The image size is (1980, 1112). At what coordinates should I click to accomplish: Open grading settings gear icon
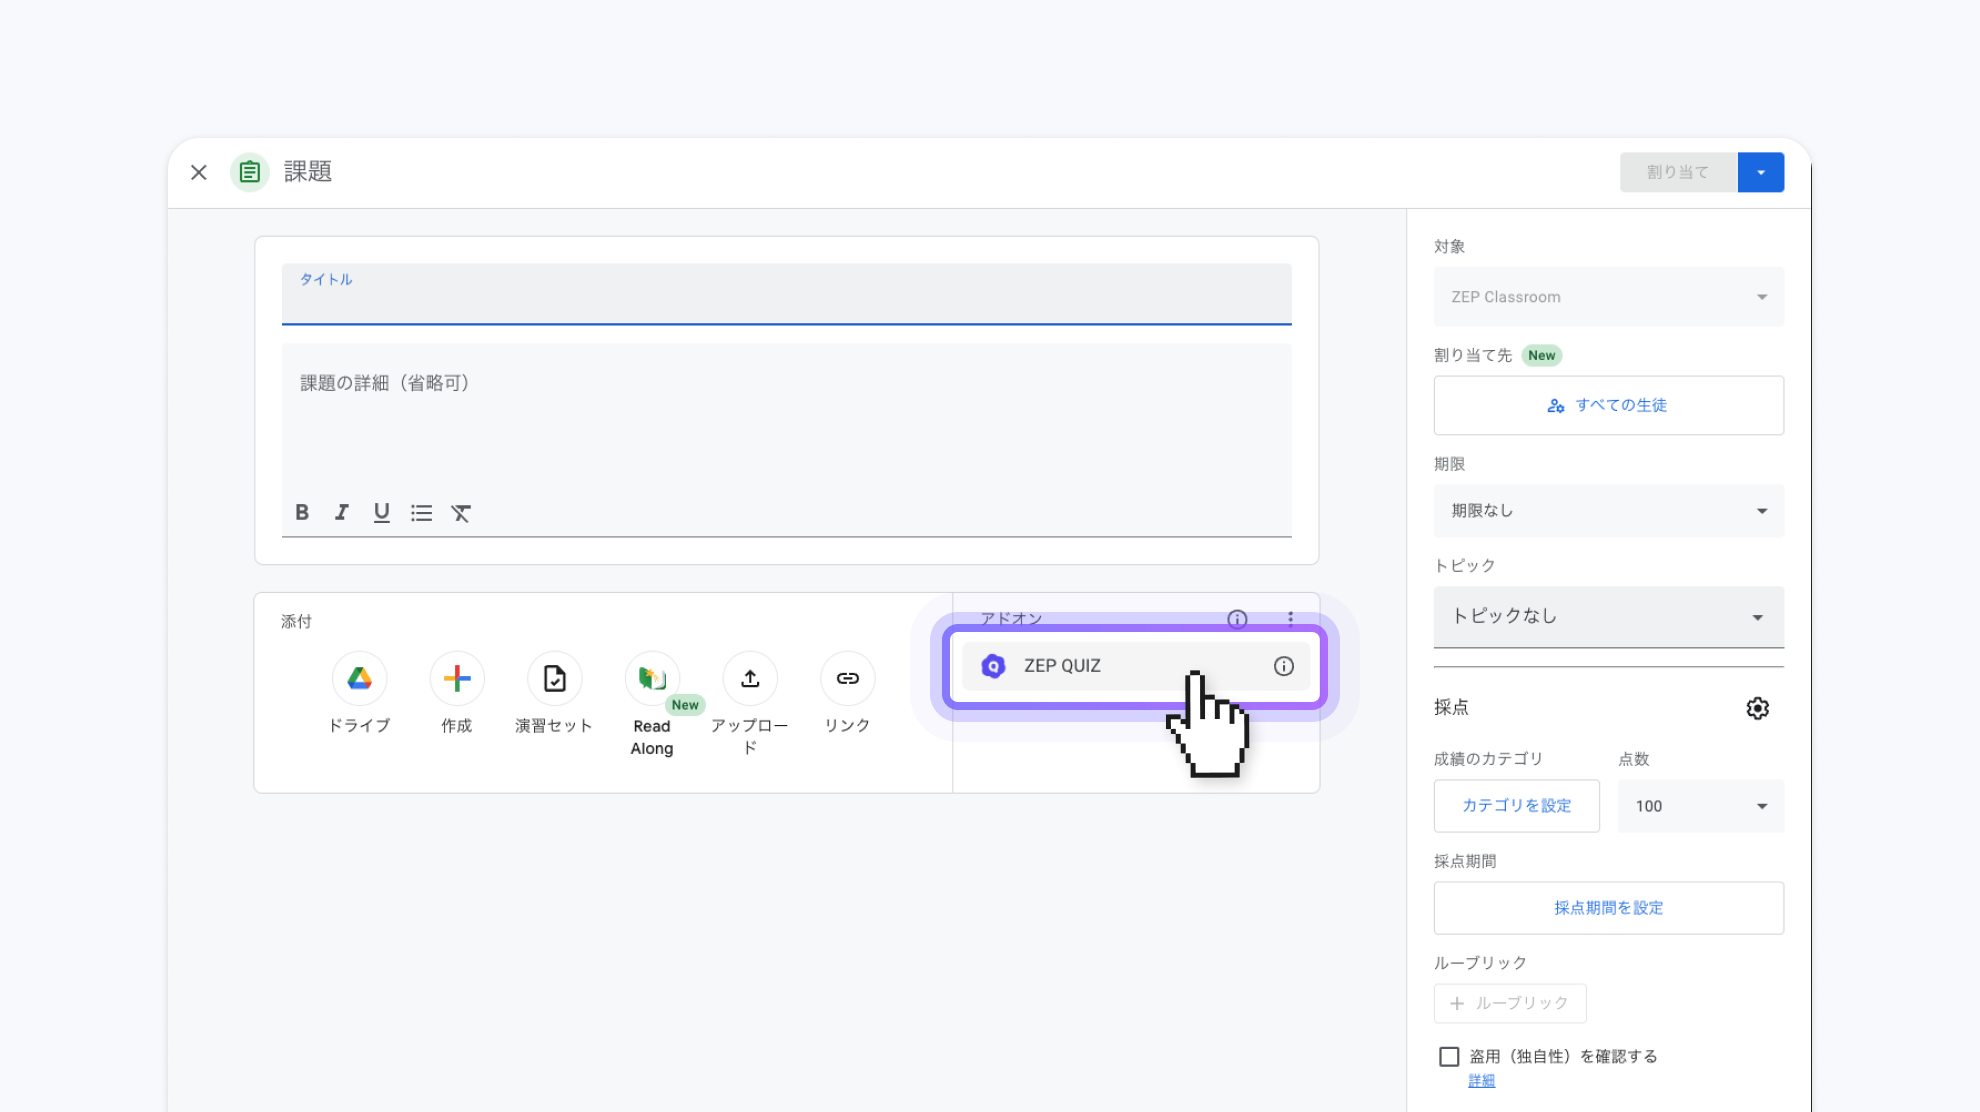(1757, 708)
